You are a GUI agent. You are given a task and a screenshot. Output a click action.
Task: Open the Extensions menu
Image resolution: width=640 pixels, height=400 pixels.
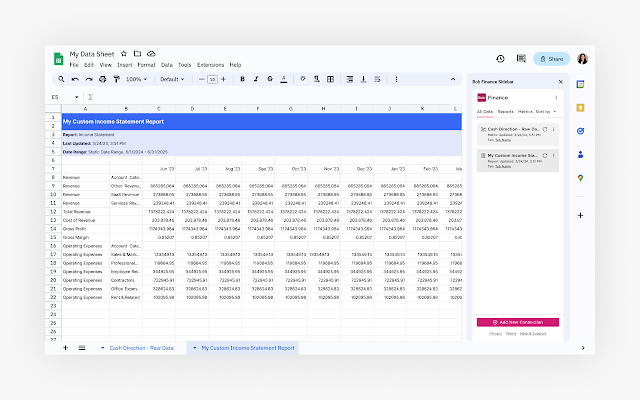click(211, 65)
